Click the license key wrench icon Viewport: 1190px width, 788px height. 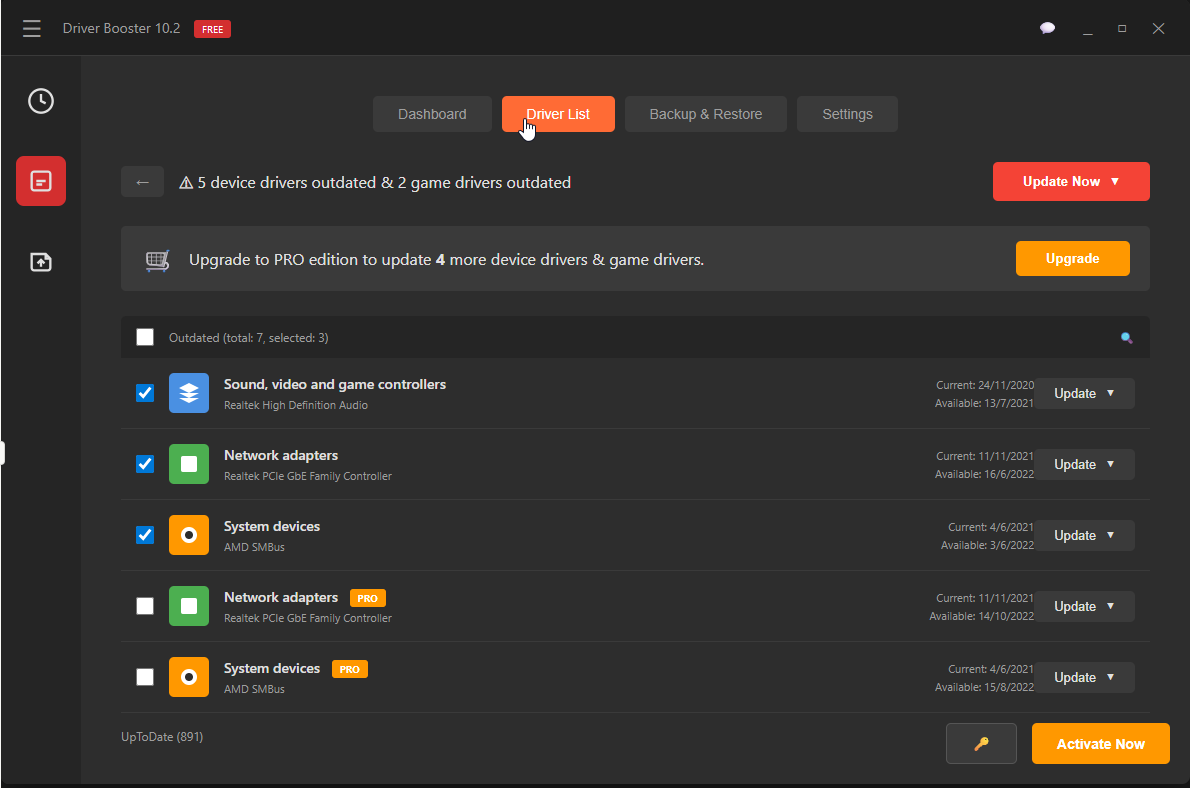pos(981,743)
